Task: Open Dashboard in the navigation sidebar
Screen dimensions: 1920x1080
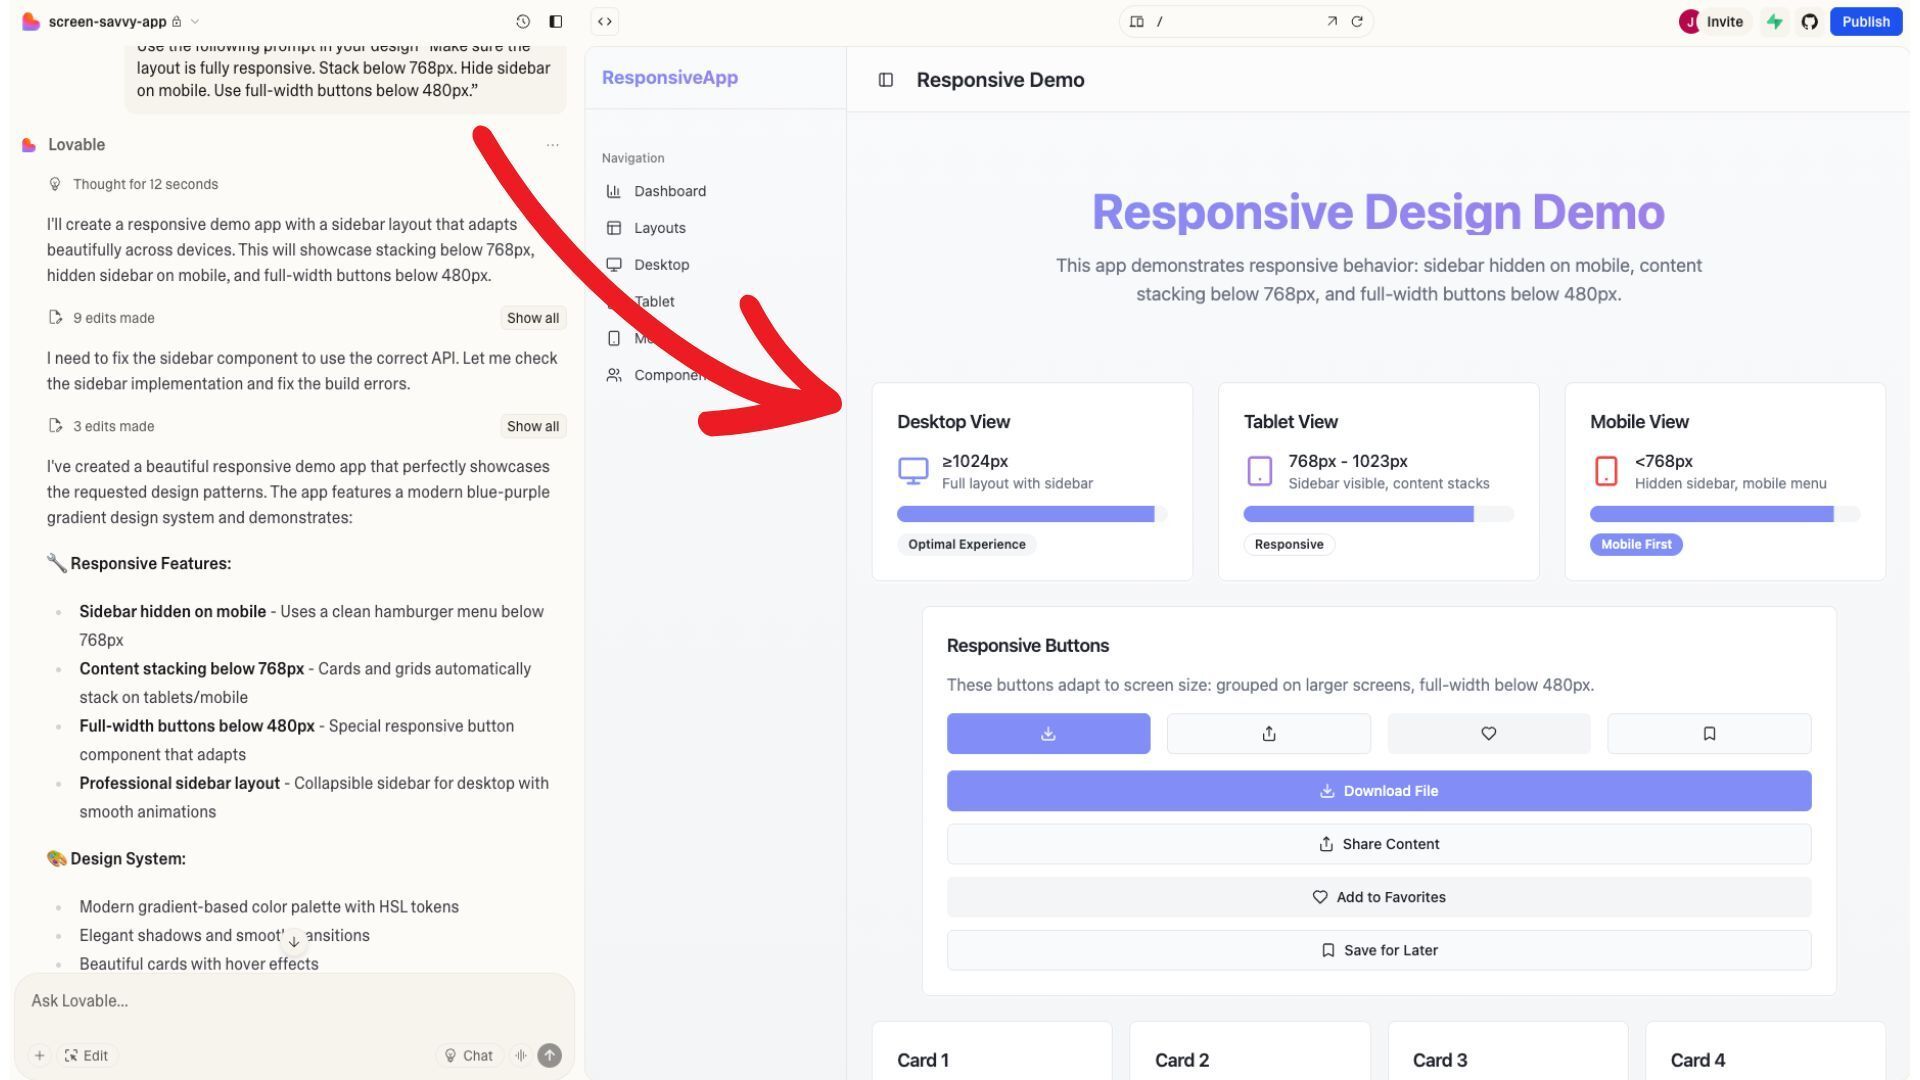Action: click(x=669, y=191)
